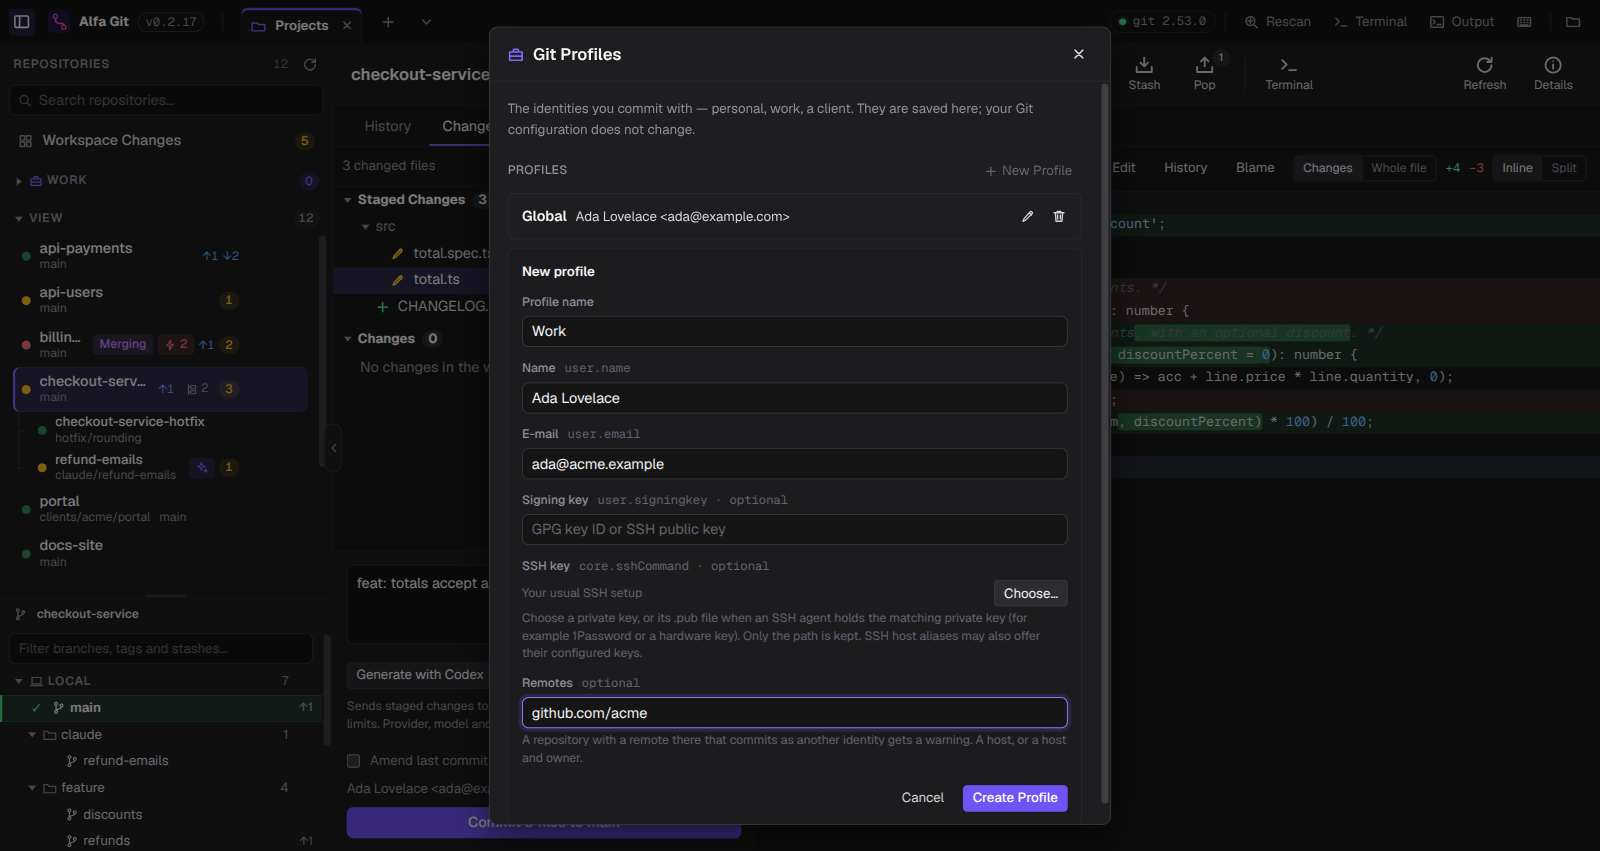Delete the Global profile with trash icon
Screen dimensions: 1600x851
tap(1059, 217)
